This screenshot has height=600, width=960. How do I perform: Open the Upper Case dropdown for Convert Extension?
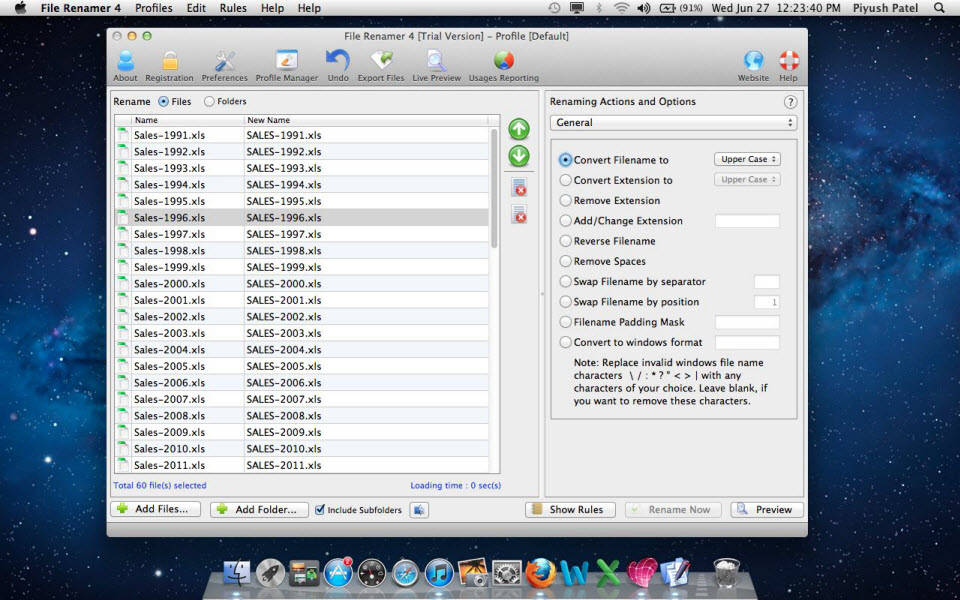pos(747,180)
